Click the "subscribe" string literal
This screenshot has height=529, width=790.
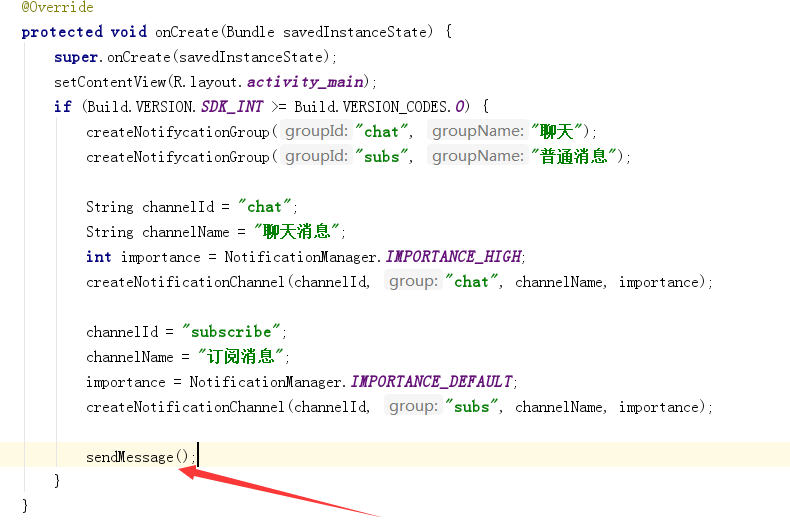[231, 332]
